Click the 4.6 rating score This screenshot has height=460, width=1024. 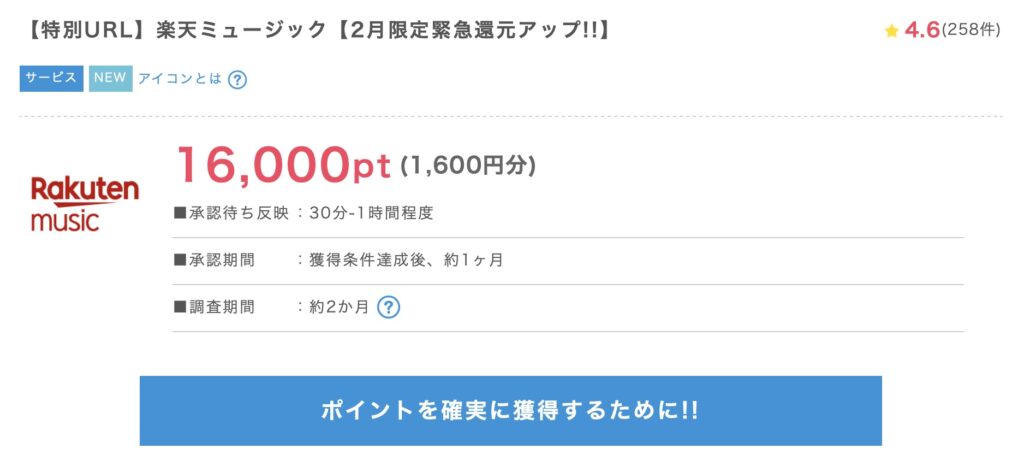(x=921, y=30)
